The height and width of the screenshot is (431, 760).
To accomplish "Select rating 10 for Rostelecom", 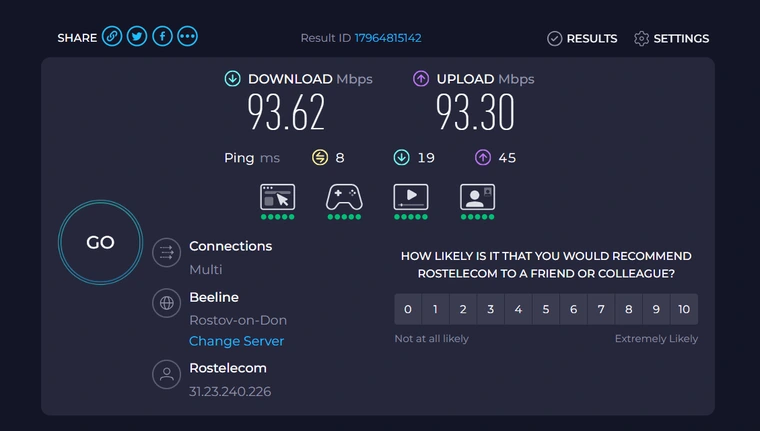I will [684, 309].
